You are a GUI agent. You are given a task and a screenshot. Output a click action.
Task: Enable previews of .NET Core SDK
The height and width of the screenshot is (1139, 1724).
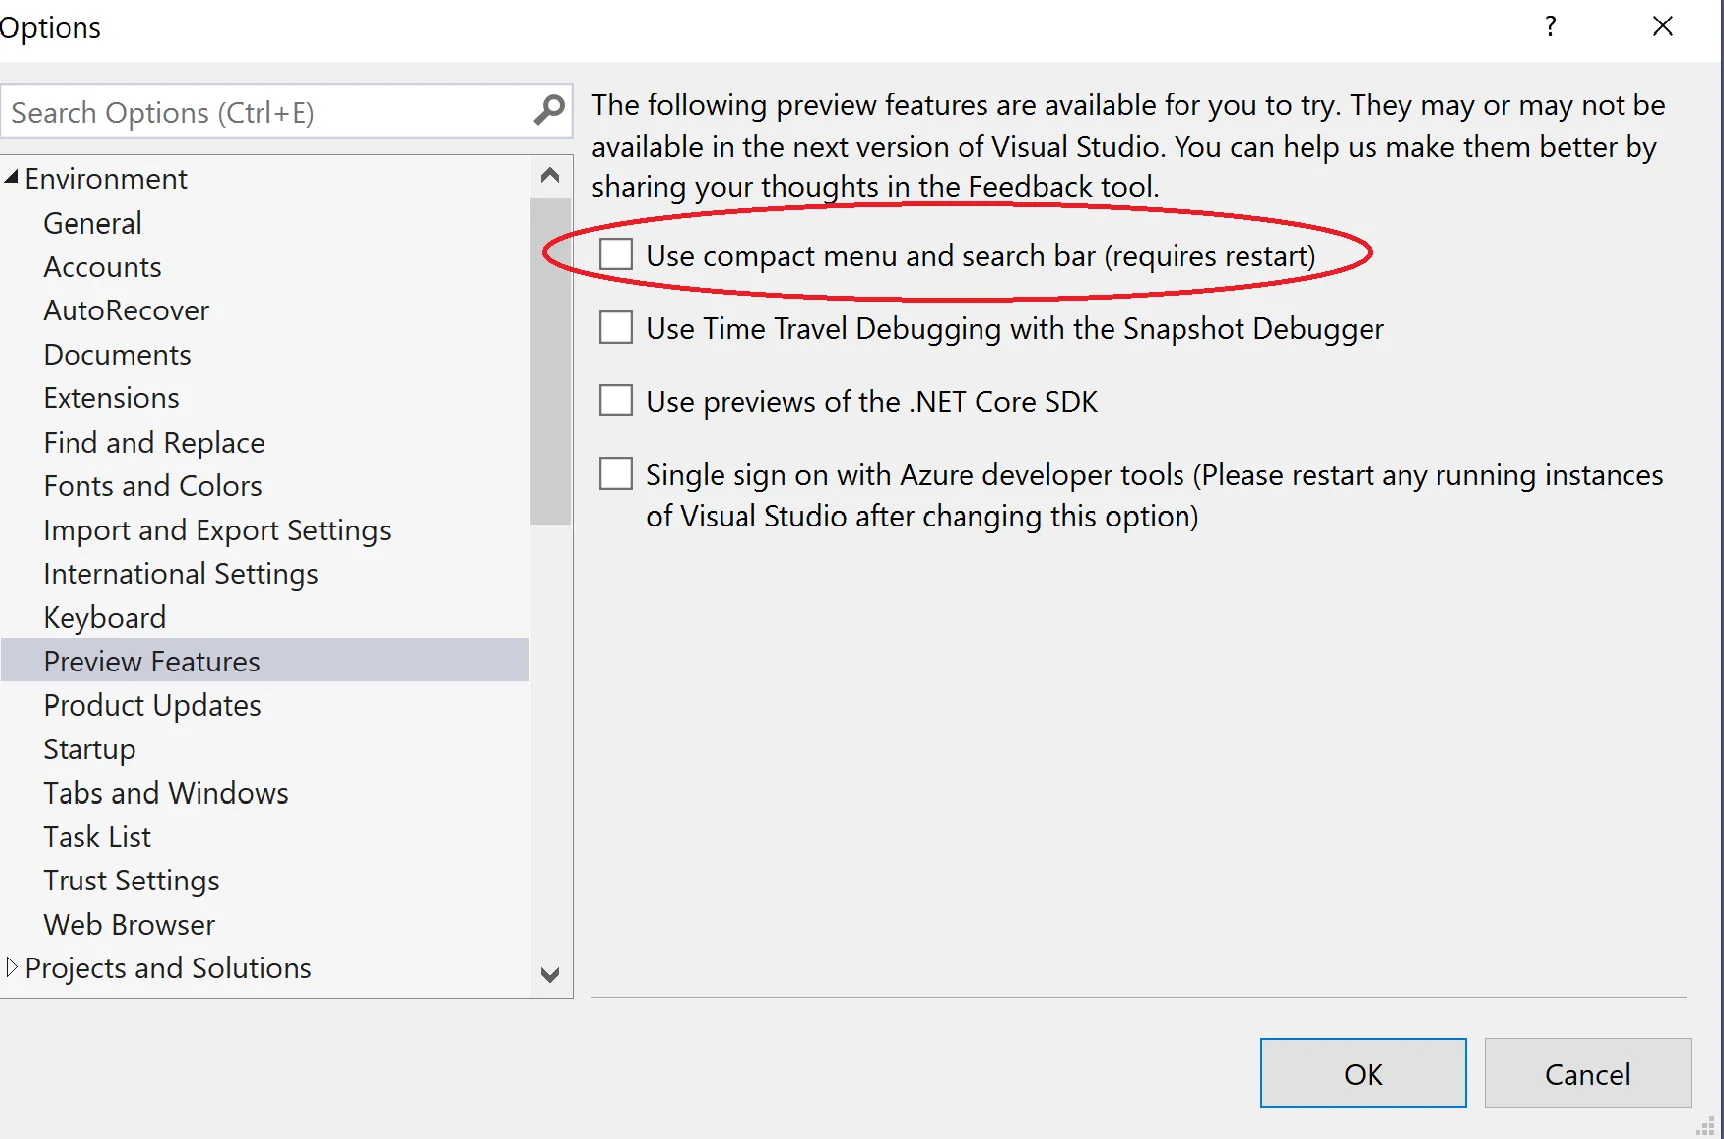pyautogui.click(x=616, y=401)
